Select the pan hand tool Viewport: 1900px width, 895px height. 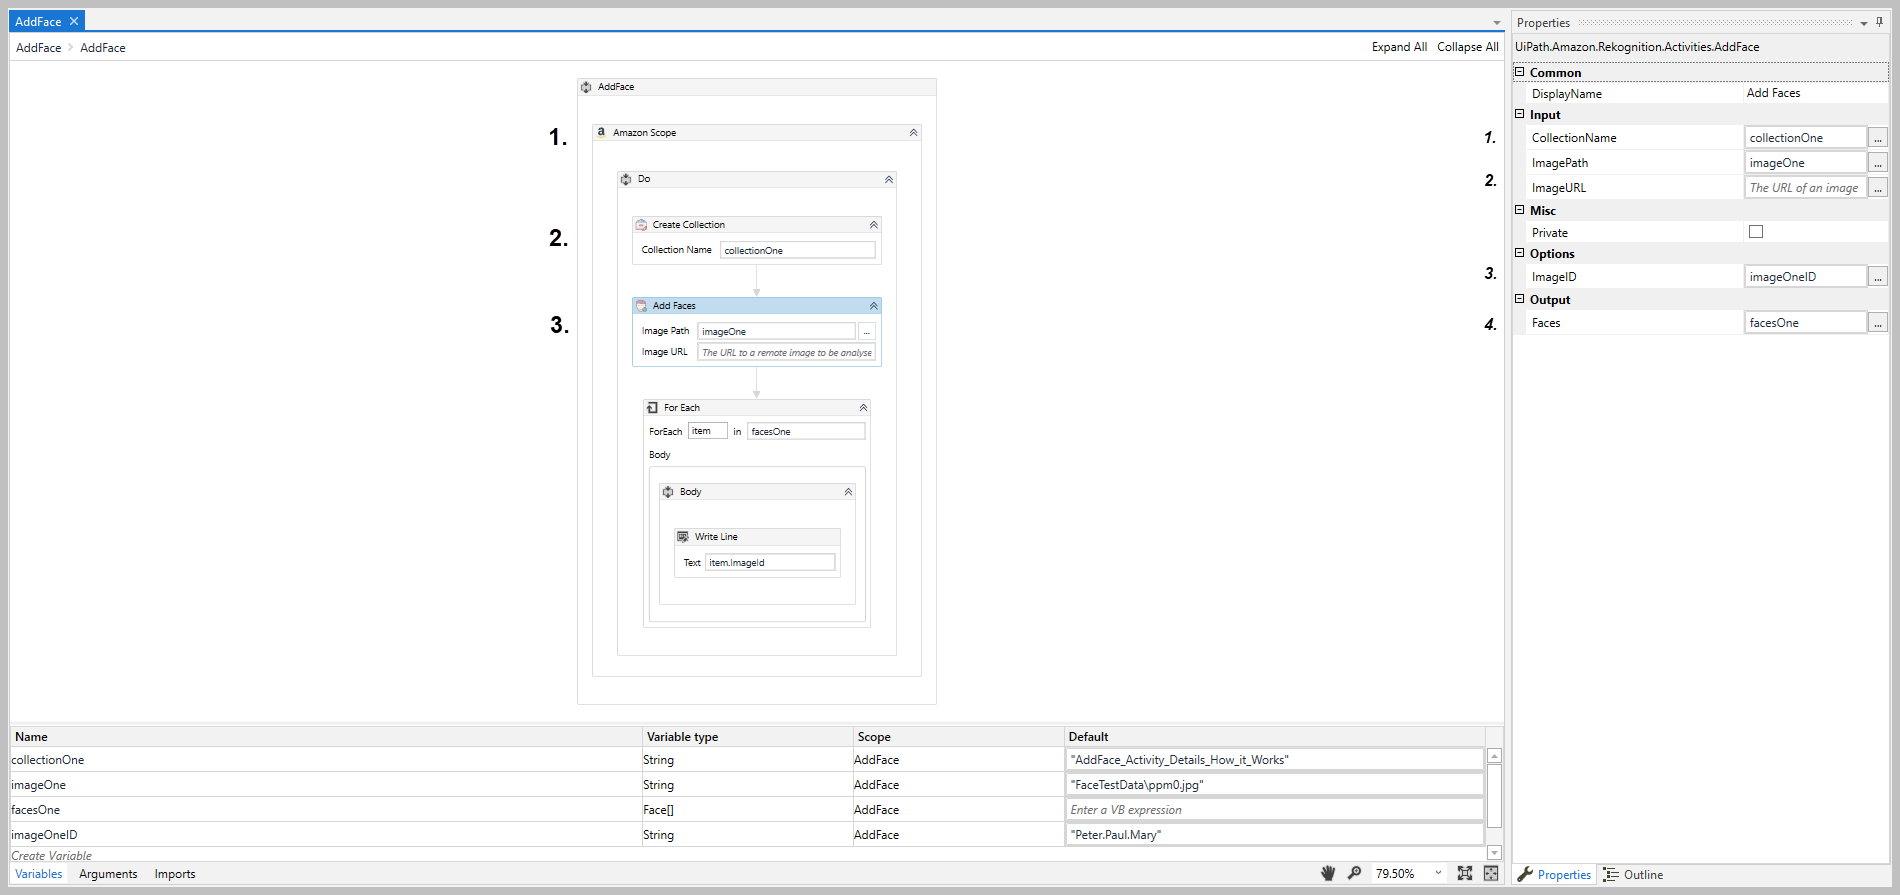pos(1328,873)
